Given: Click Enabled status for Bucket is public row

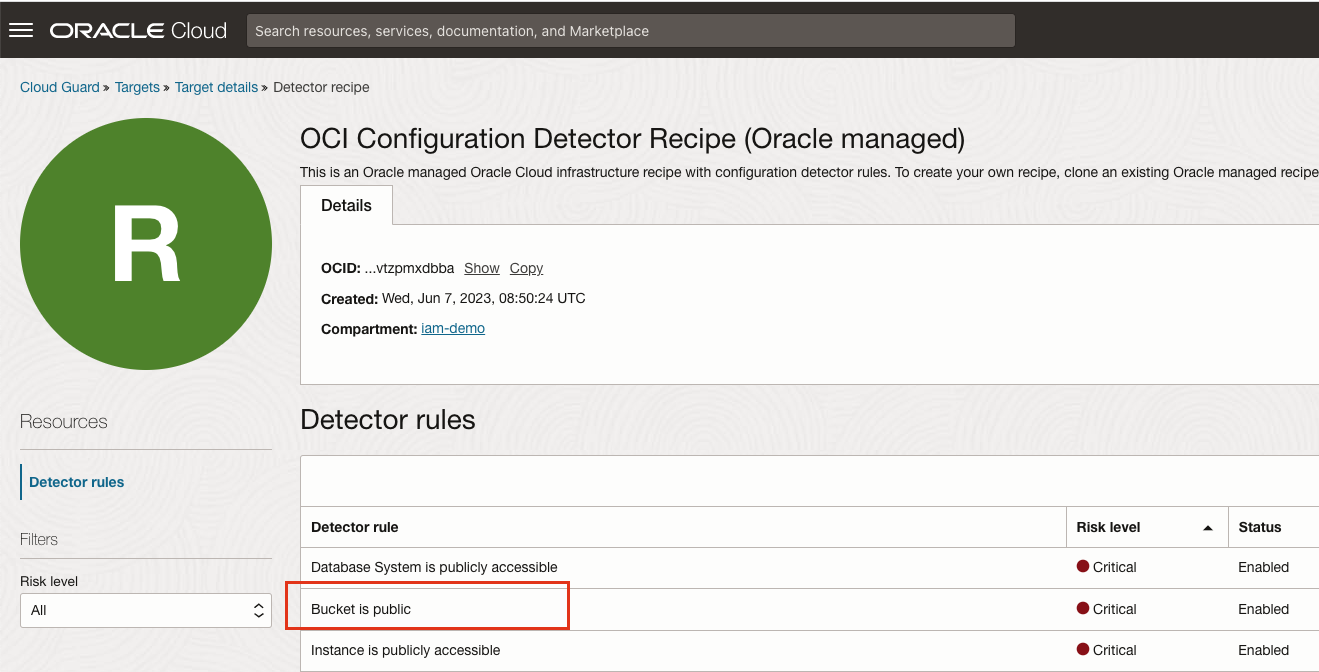Looking at the screenshot, I should tap(1263, 609).
